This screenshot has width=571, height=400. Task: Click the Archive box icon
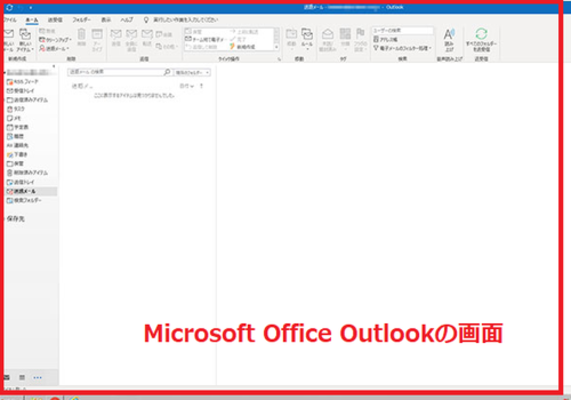point(97,34)
